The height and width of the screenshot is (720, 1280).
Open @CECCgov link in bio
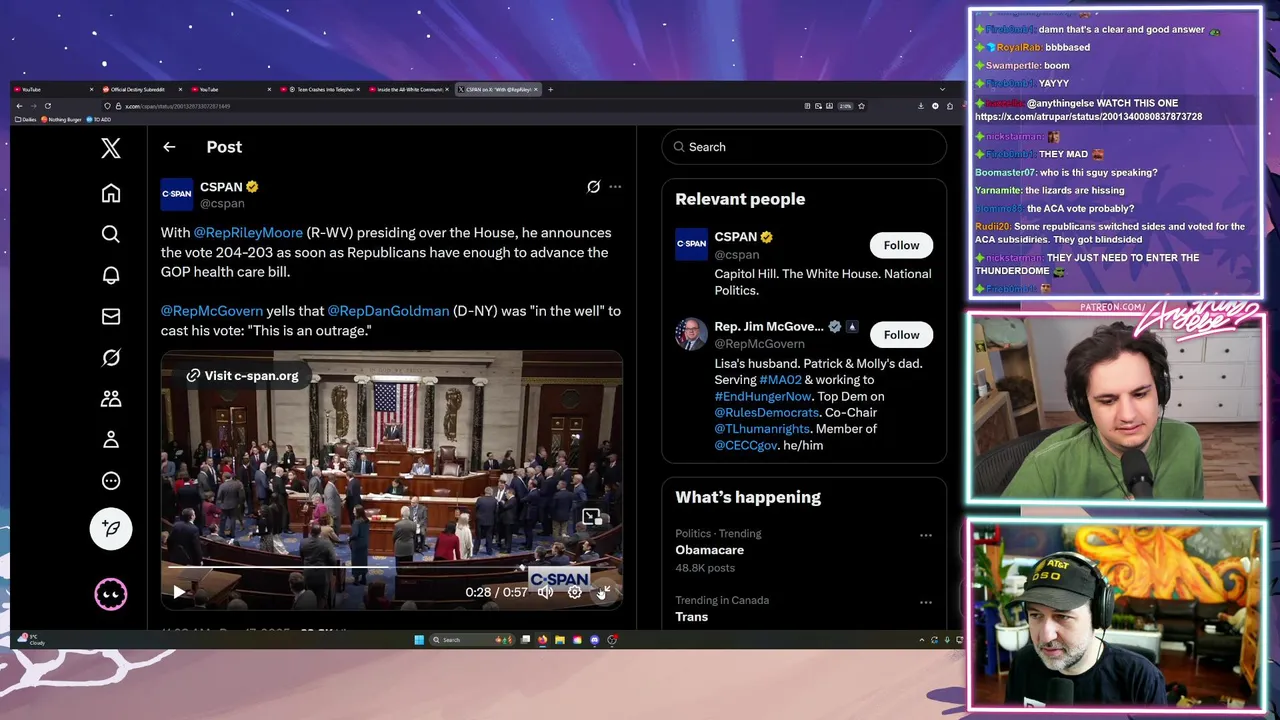tap(745, 445)
